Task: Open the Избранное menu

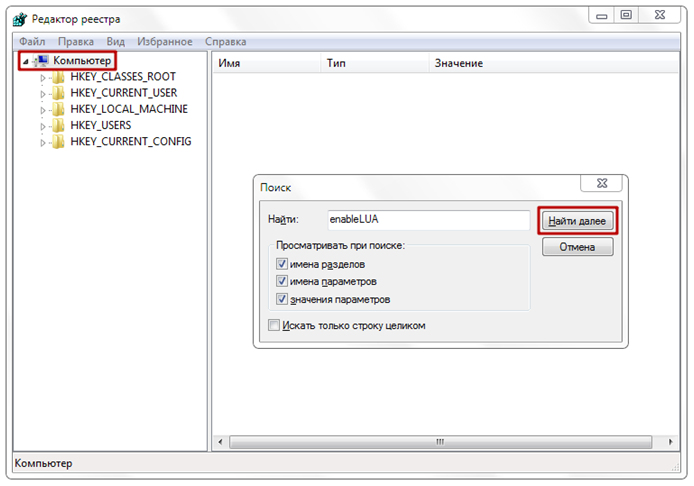Action: click(164, 41)
